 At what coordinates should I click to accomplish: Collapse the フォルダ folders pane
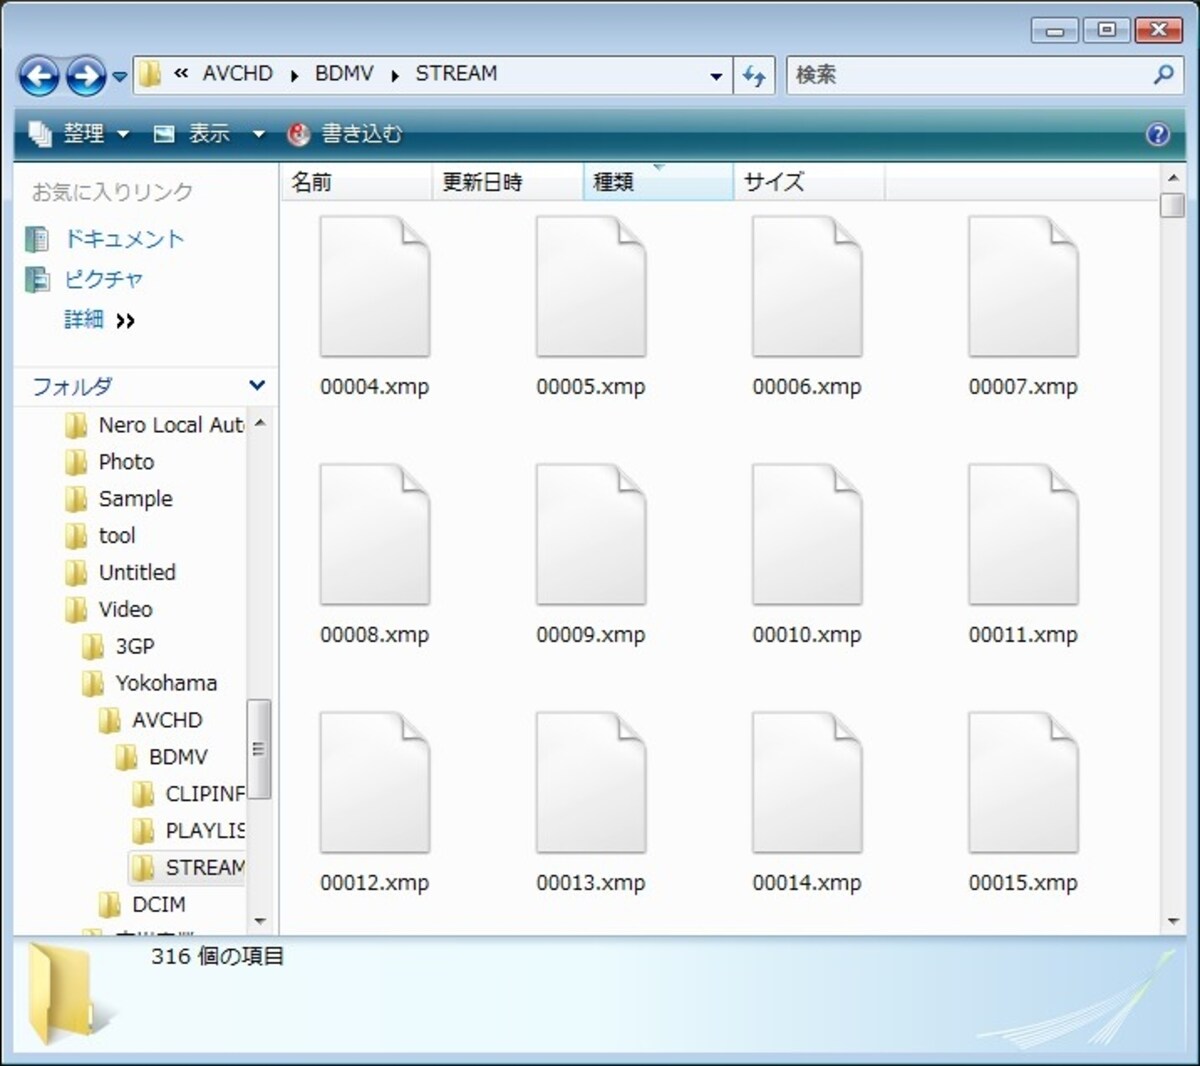coord(257,385)
